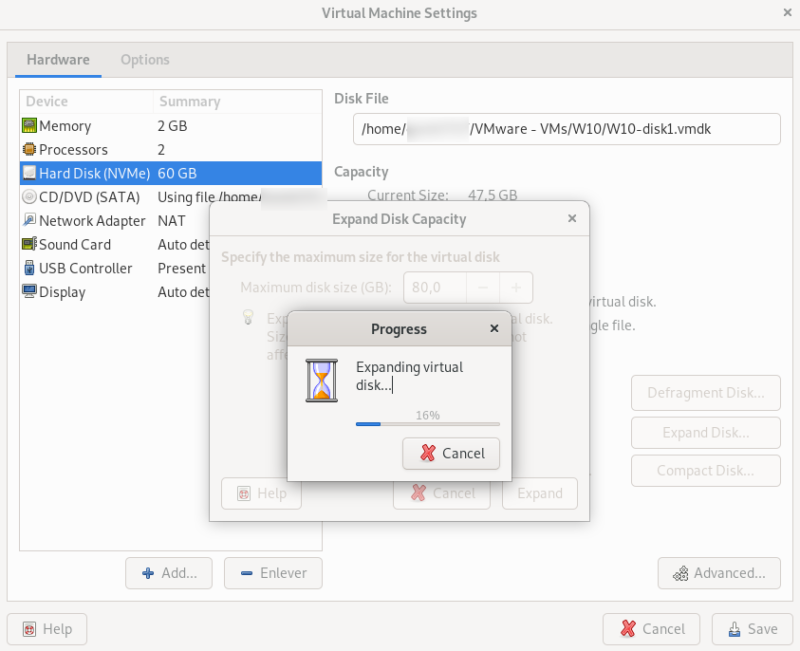This screenshot has height=651, width=800.
Task: Select the Network Adapter icon
Action: pyautogui.click(x=30, y=220)
